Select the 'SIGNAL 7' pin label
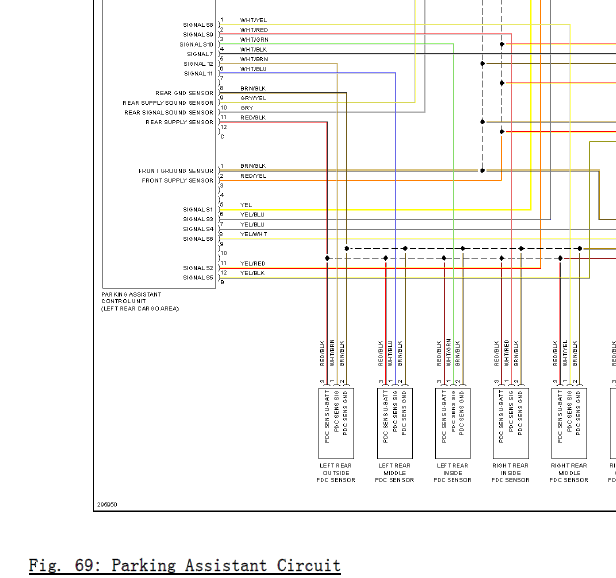This screenshot has width=616, height=578. tap(200, 54)
